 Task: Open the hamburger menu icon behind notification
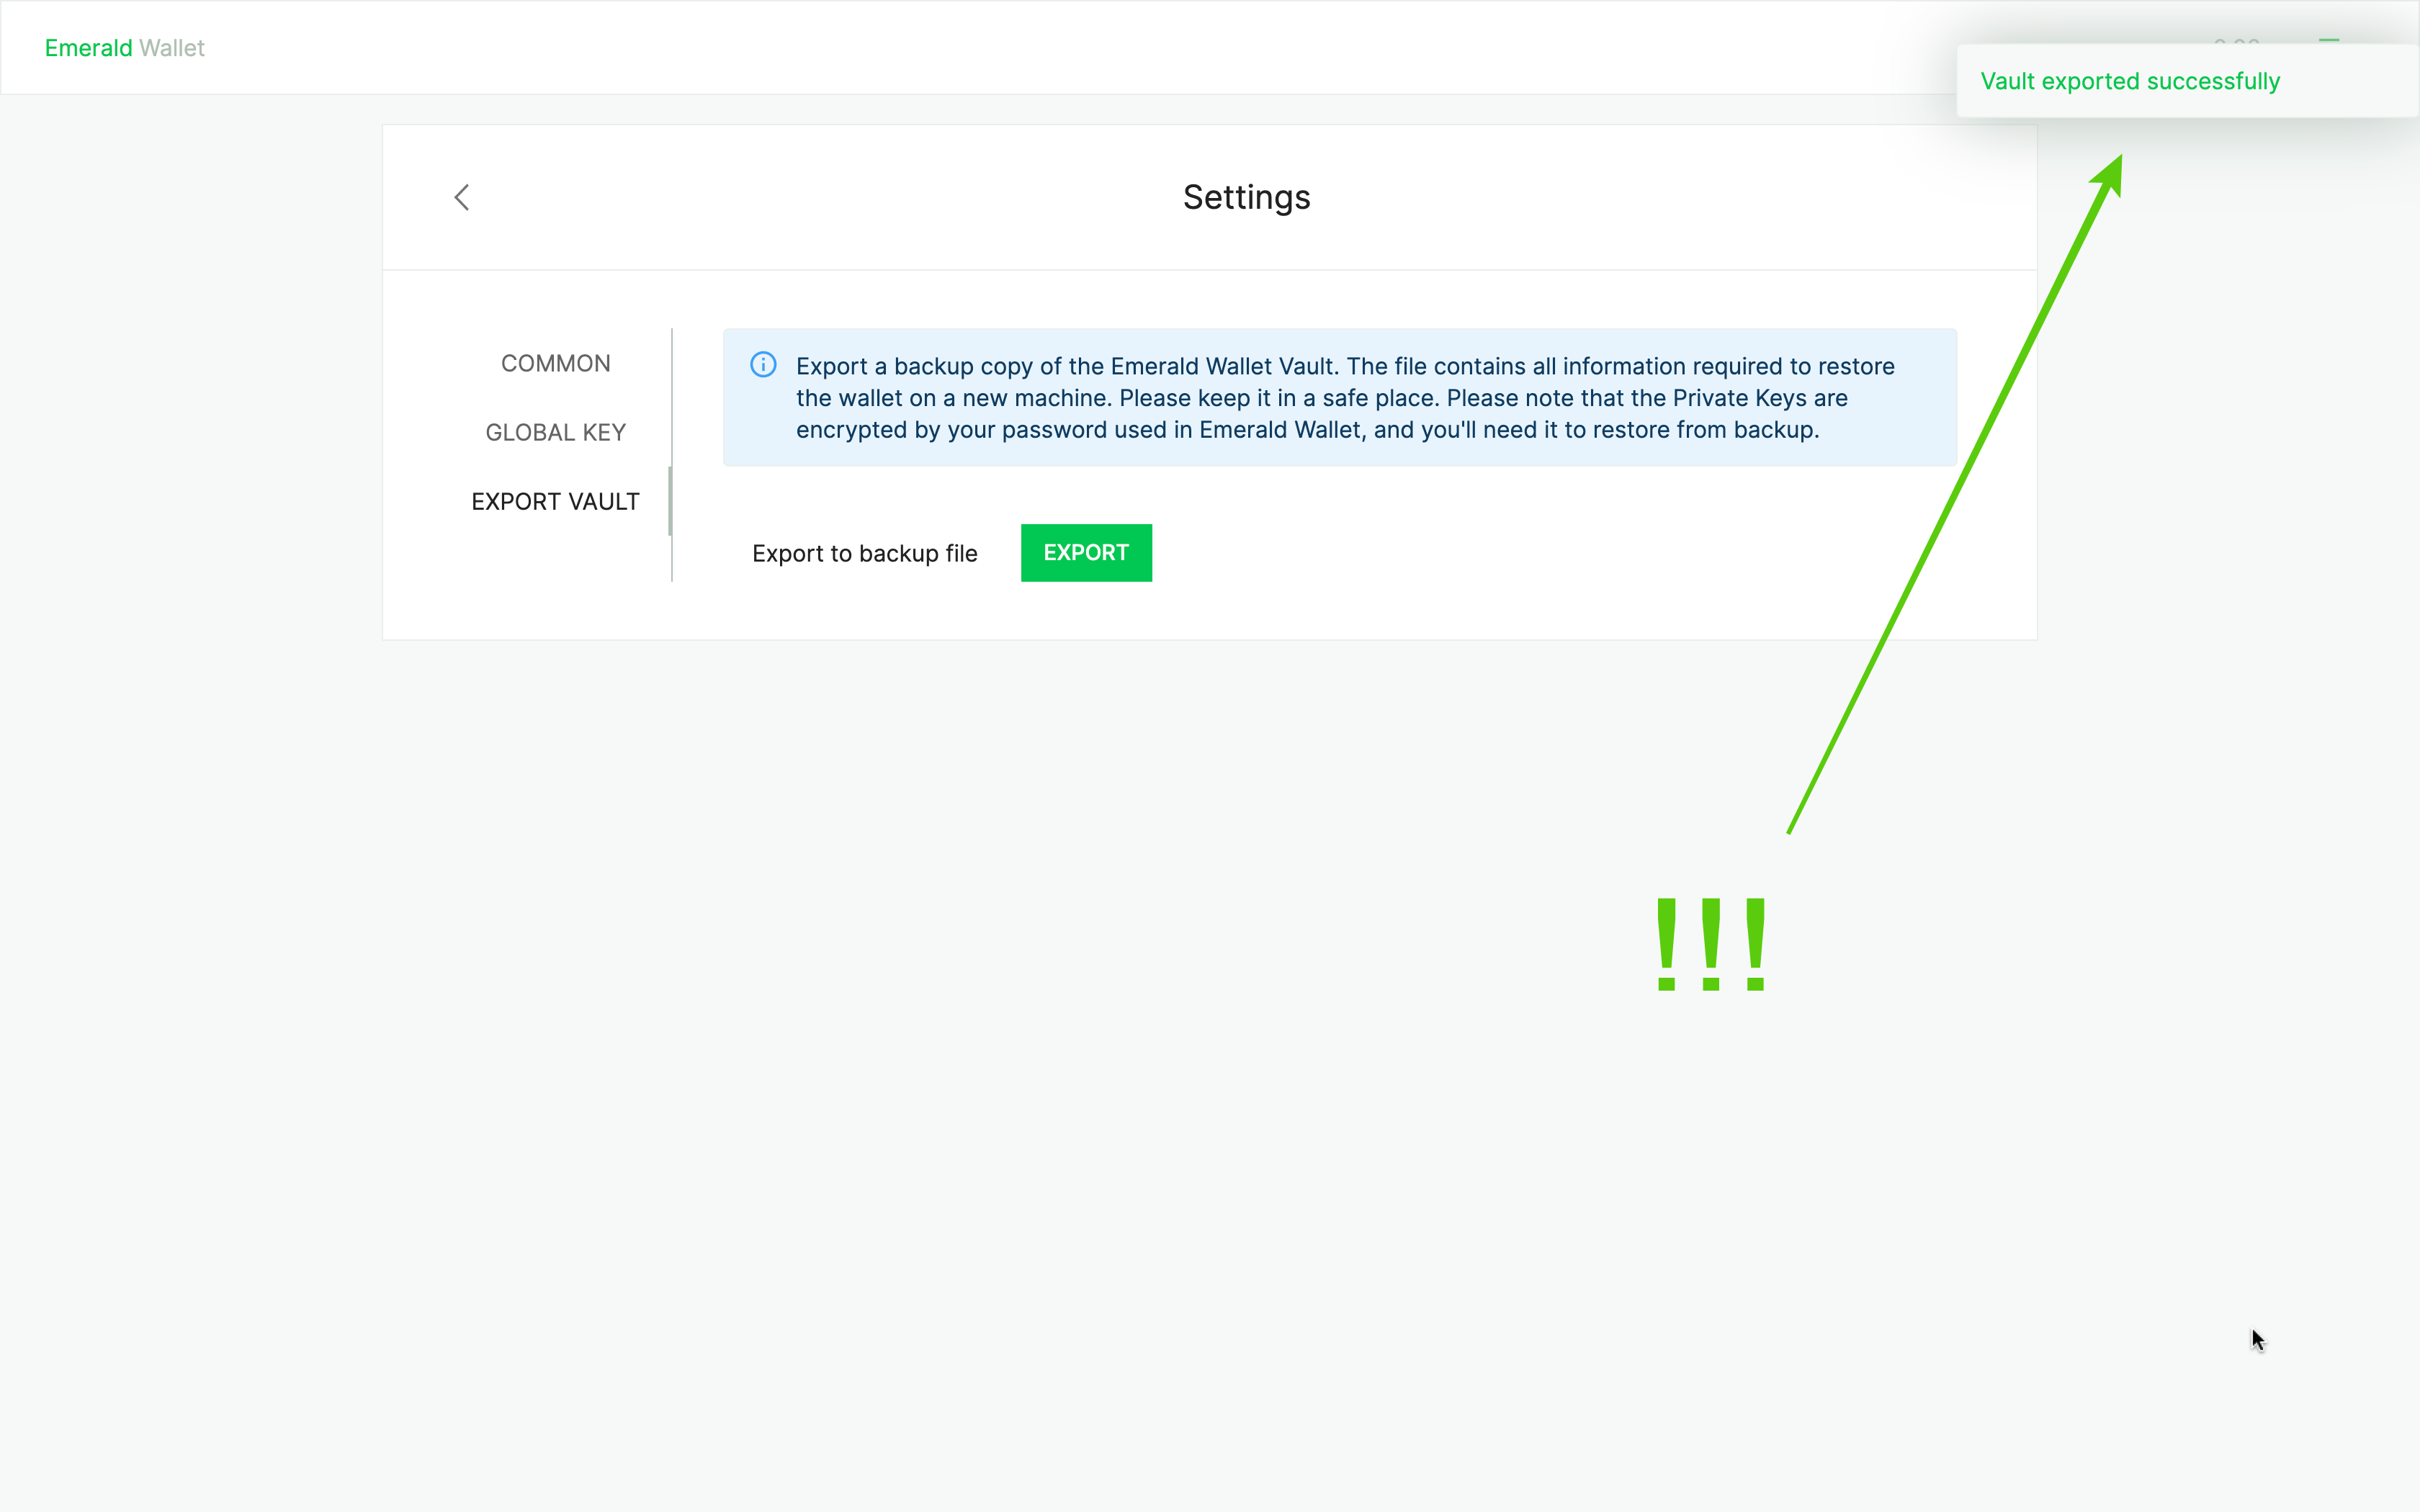point(2329,41)
